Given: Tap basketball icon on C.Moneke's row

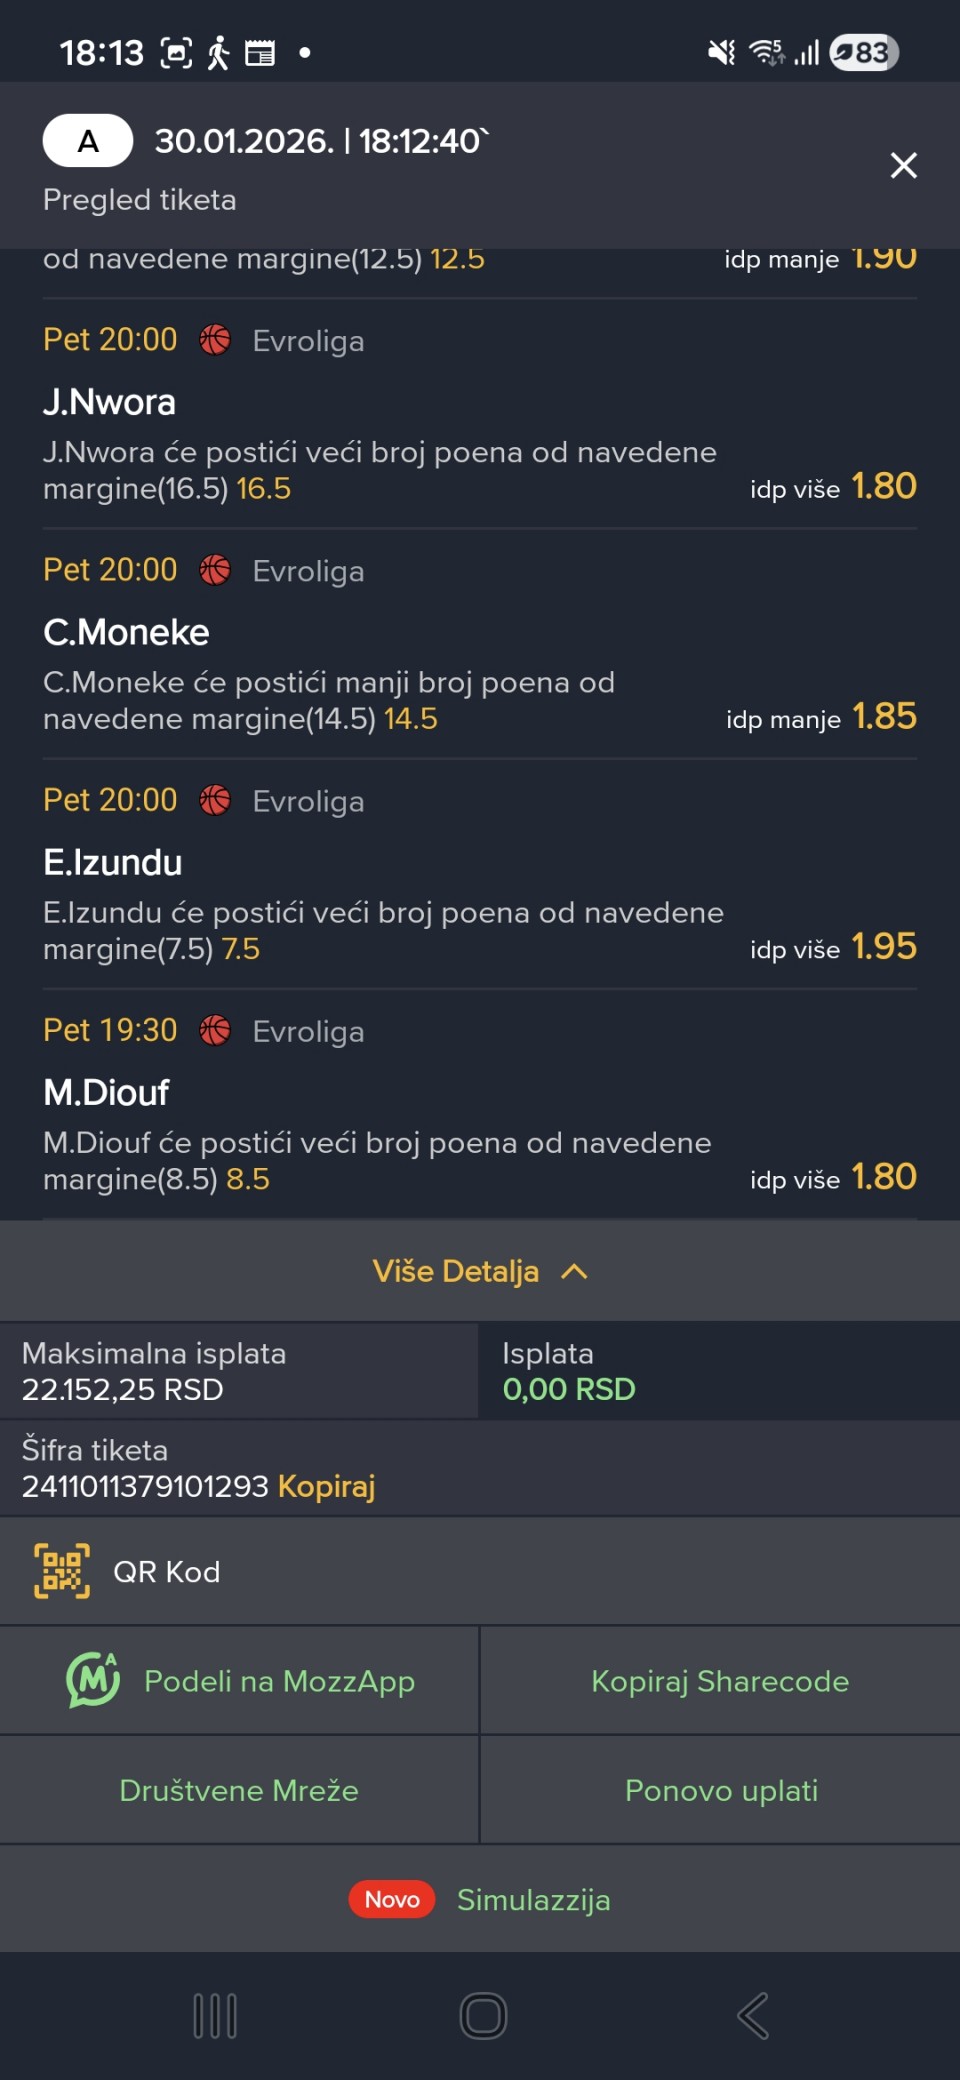Looking at the screenshot, I should coord(215,571).
